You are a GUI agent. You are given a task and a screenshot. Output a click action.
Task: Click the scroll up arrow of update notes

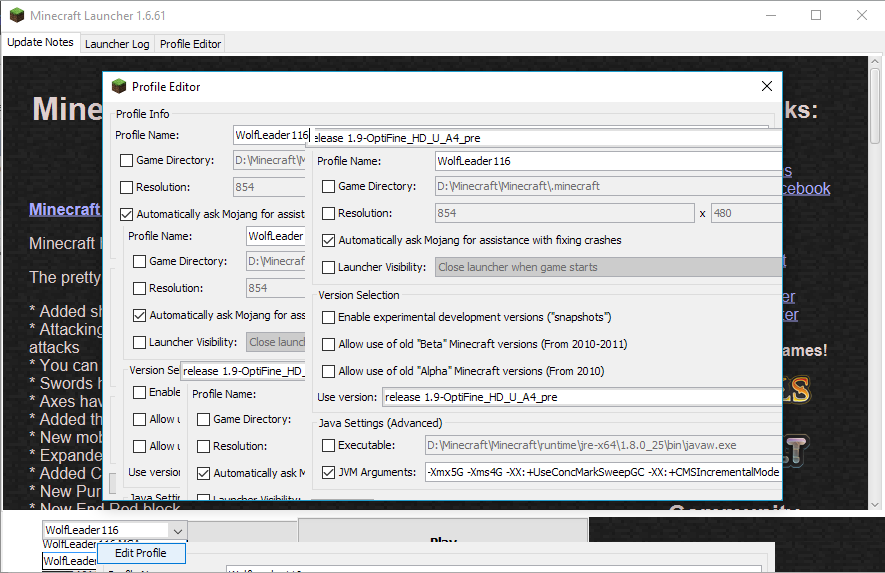876,63
